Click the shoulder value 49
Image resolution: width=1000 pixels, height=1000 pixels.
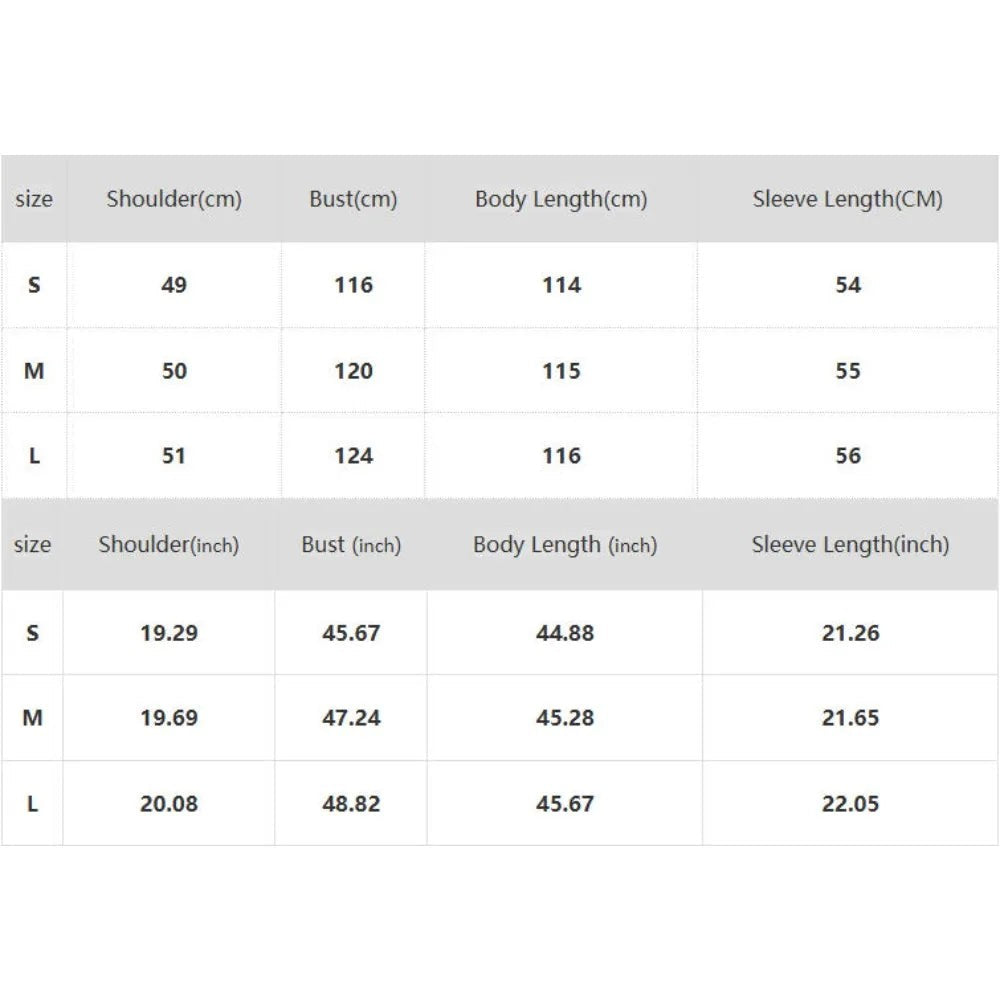[x=174, y=284]
